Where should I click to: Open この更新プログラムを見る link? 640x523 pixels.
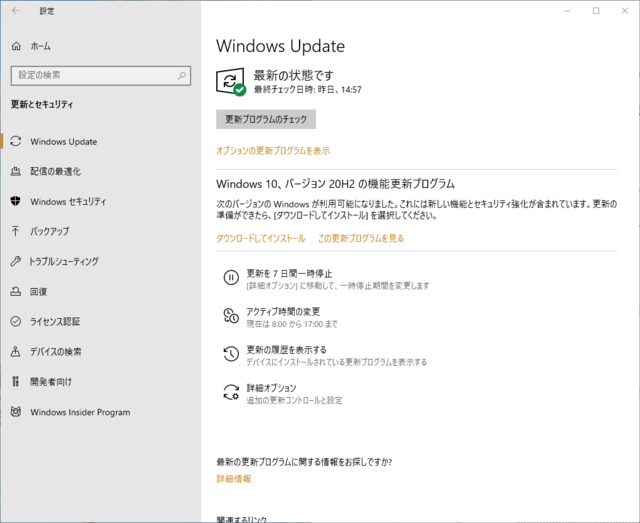coord(361,238)
